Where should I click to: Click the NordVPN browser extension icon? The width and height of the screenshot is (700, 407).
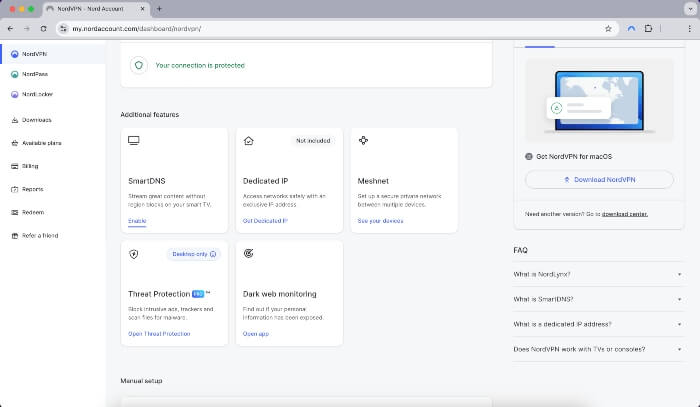[631, 29]
